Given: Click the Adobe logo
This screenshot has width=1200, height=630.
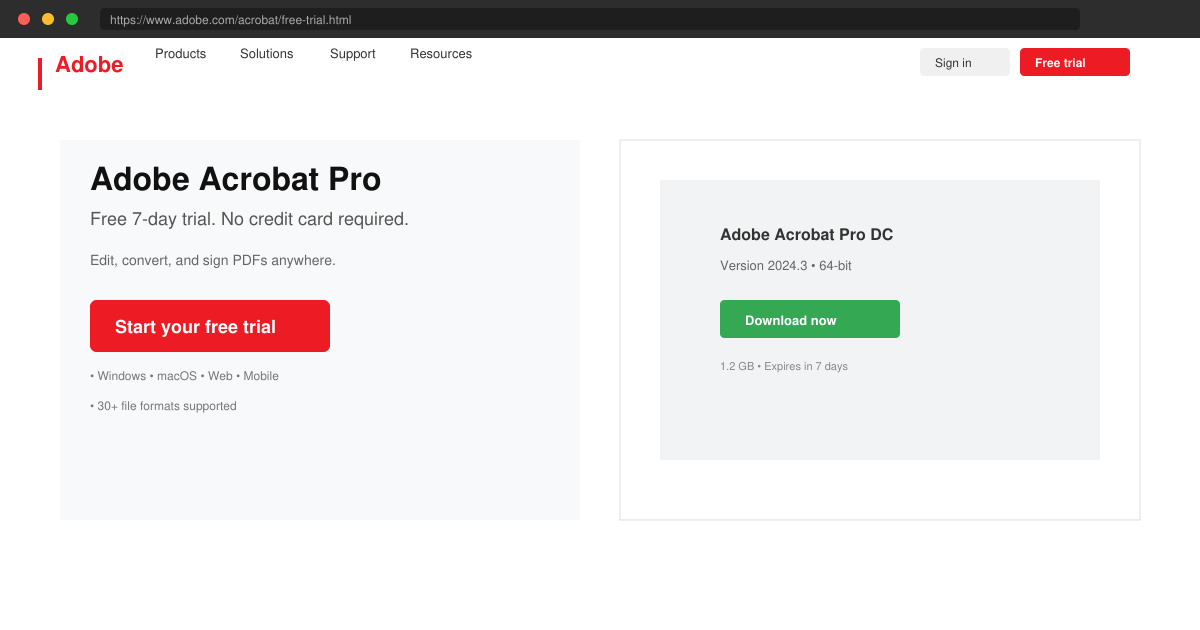Looking at the screenshot, I should 89,65.
